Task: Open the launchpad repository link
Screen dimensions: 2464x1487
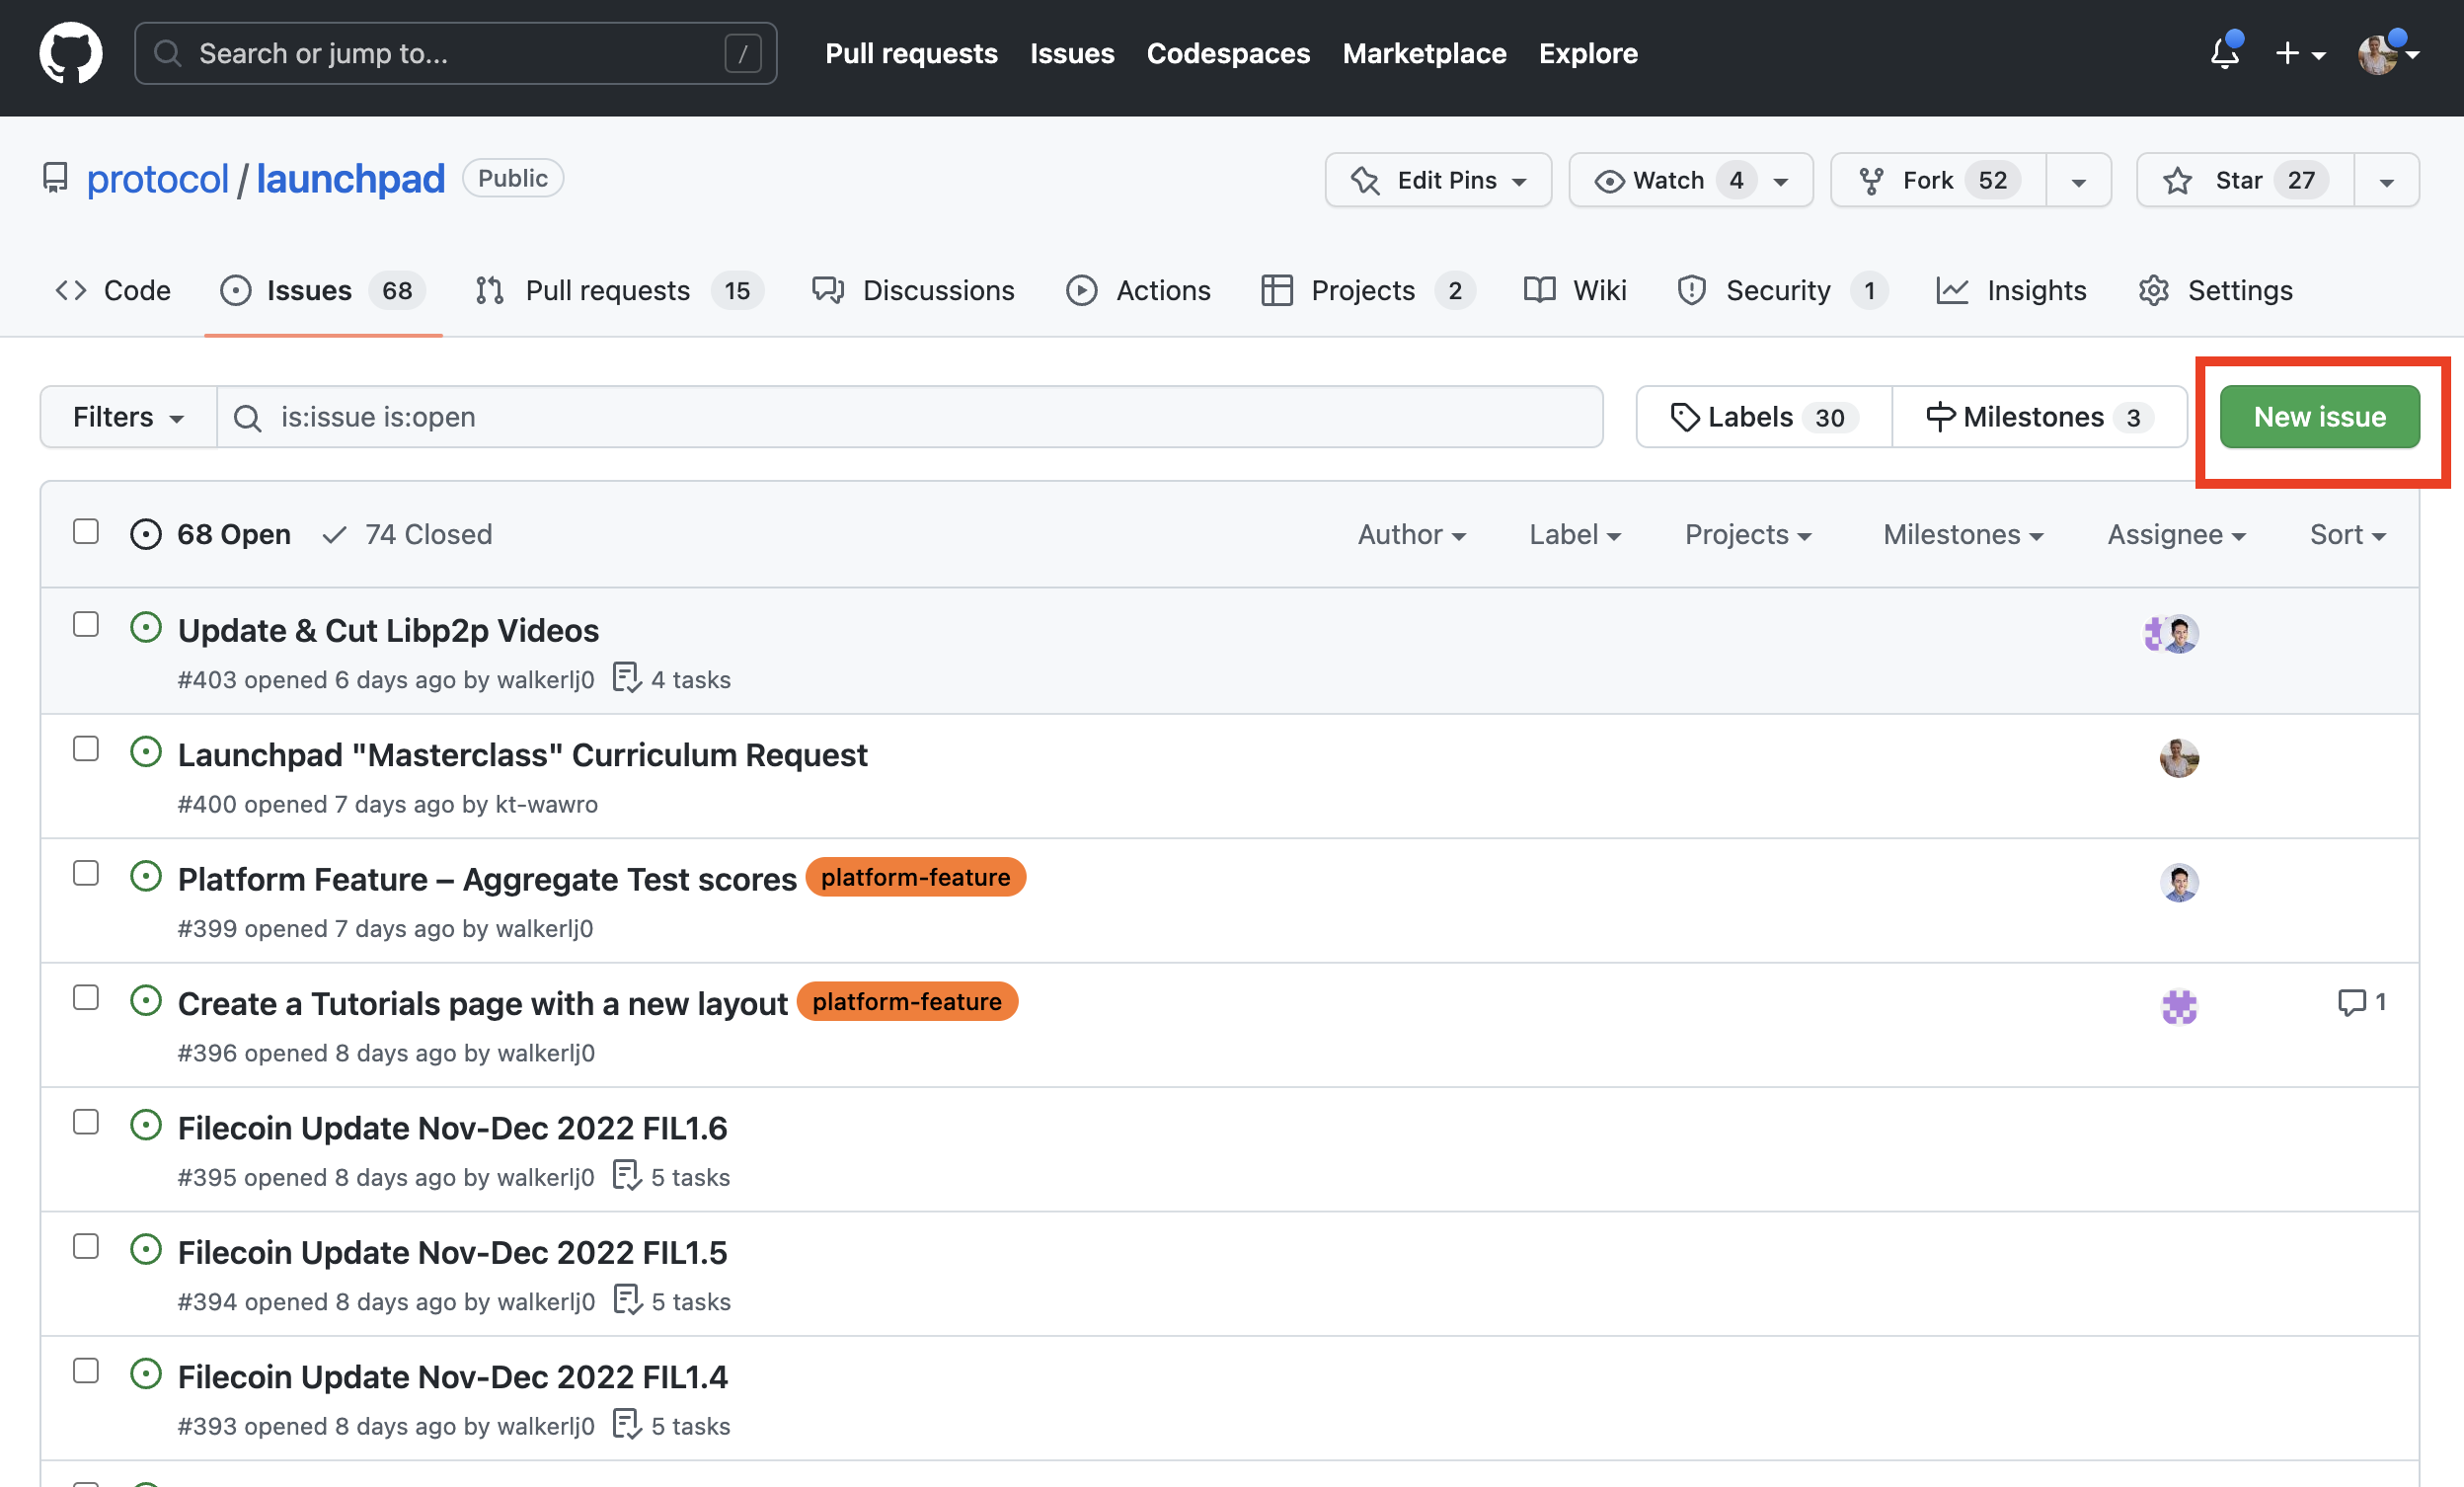Action: pyautogui.click(x=350, y=178)
